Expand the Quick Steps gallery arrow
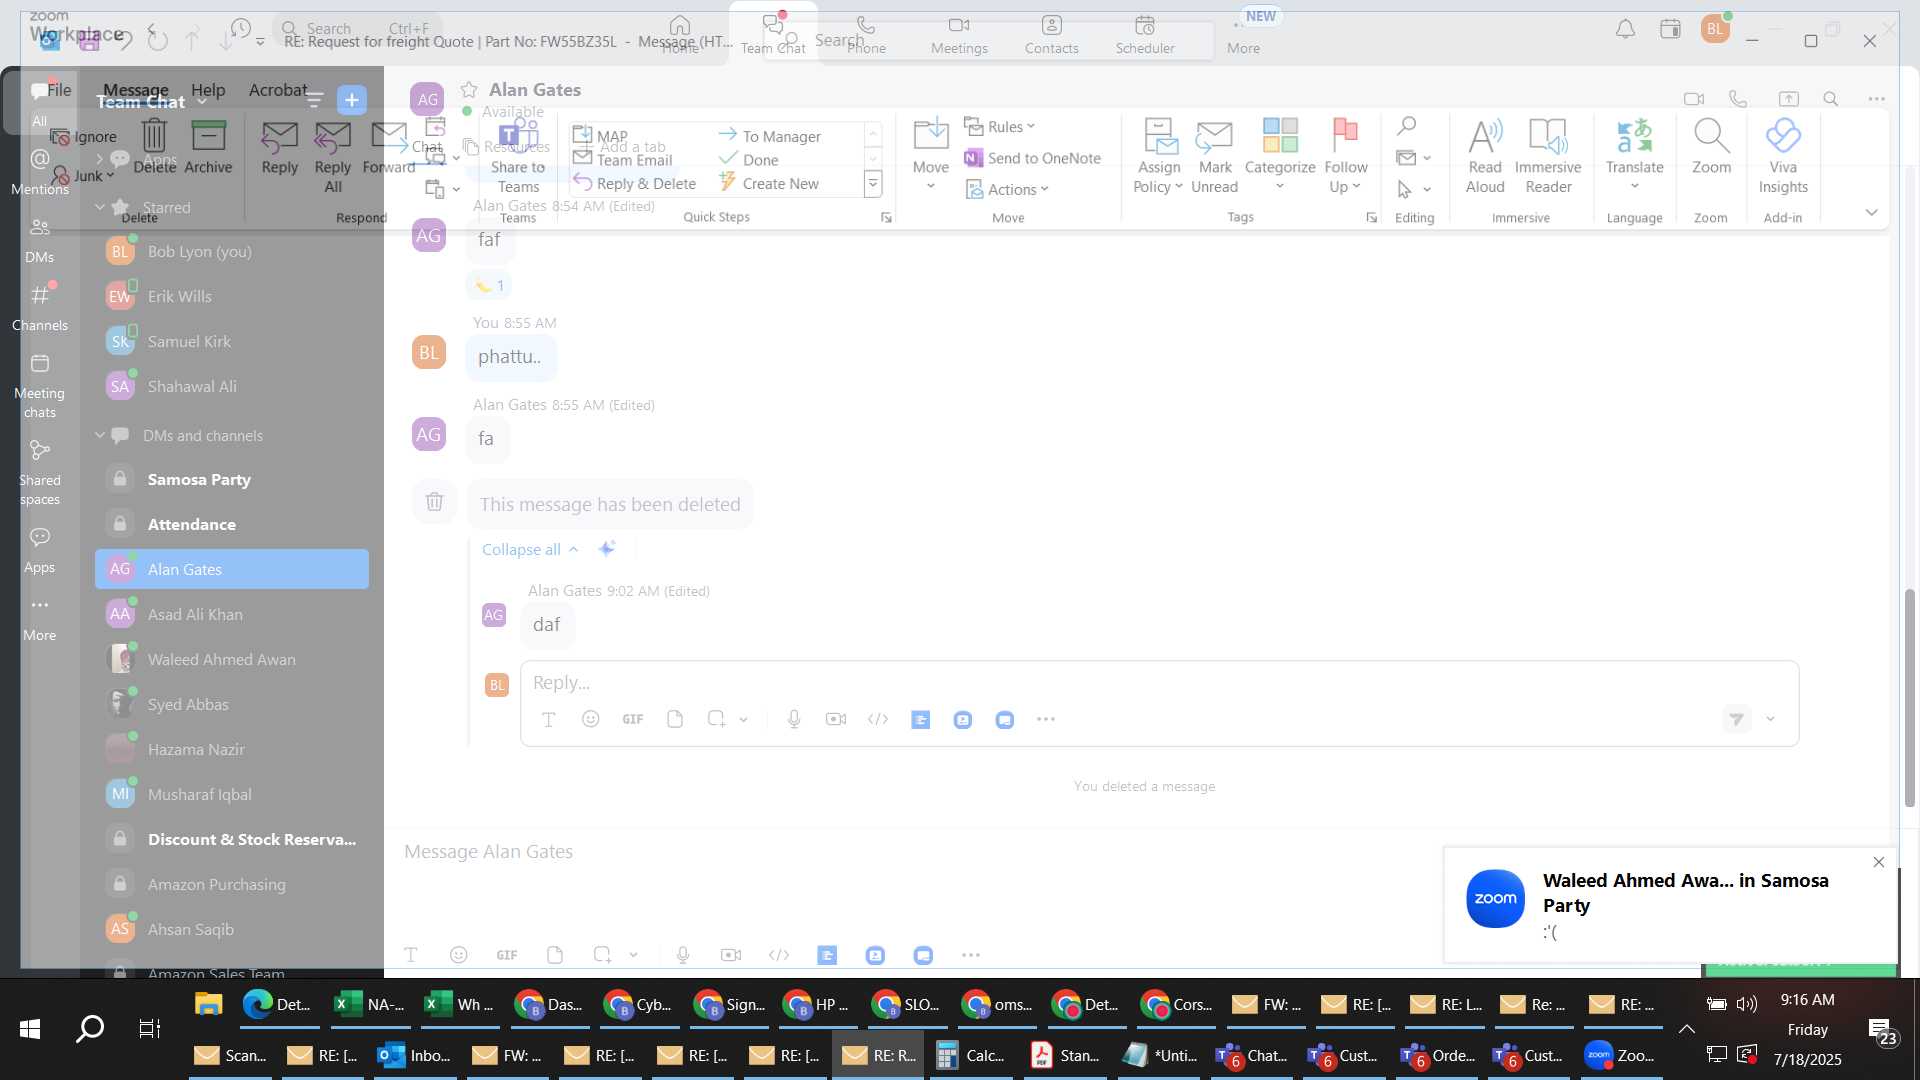Image resolution: width=1920 pixels, height=1080 pixels. 873,184
